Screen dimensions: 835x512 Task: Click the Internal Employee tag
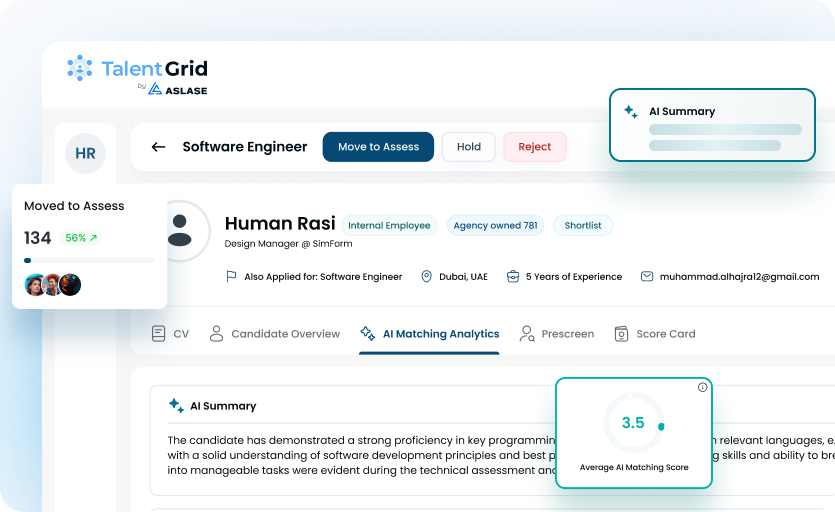point(389,225)
